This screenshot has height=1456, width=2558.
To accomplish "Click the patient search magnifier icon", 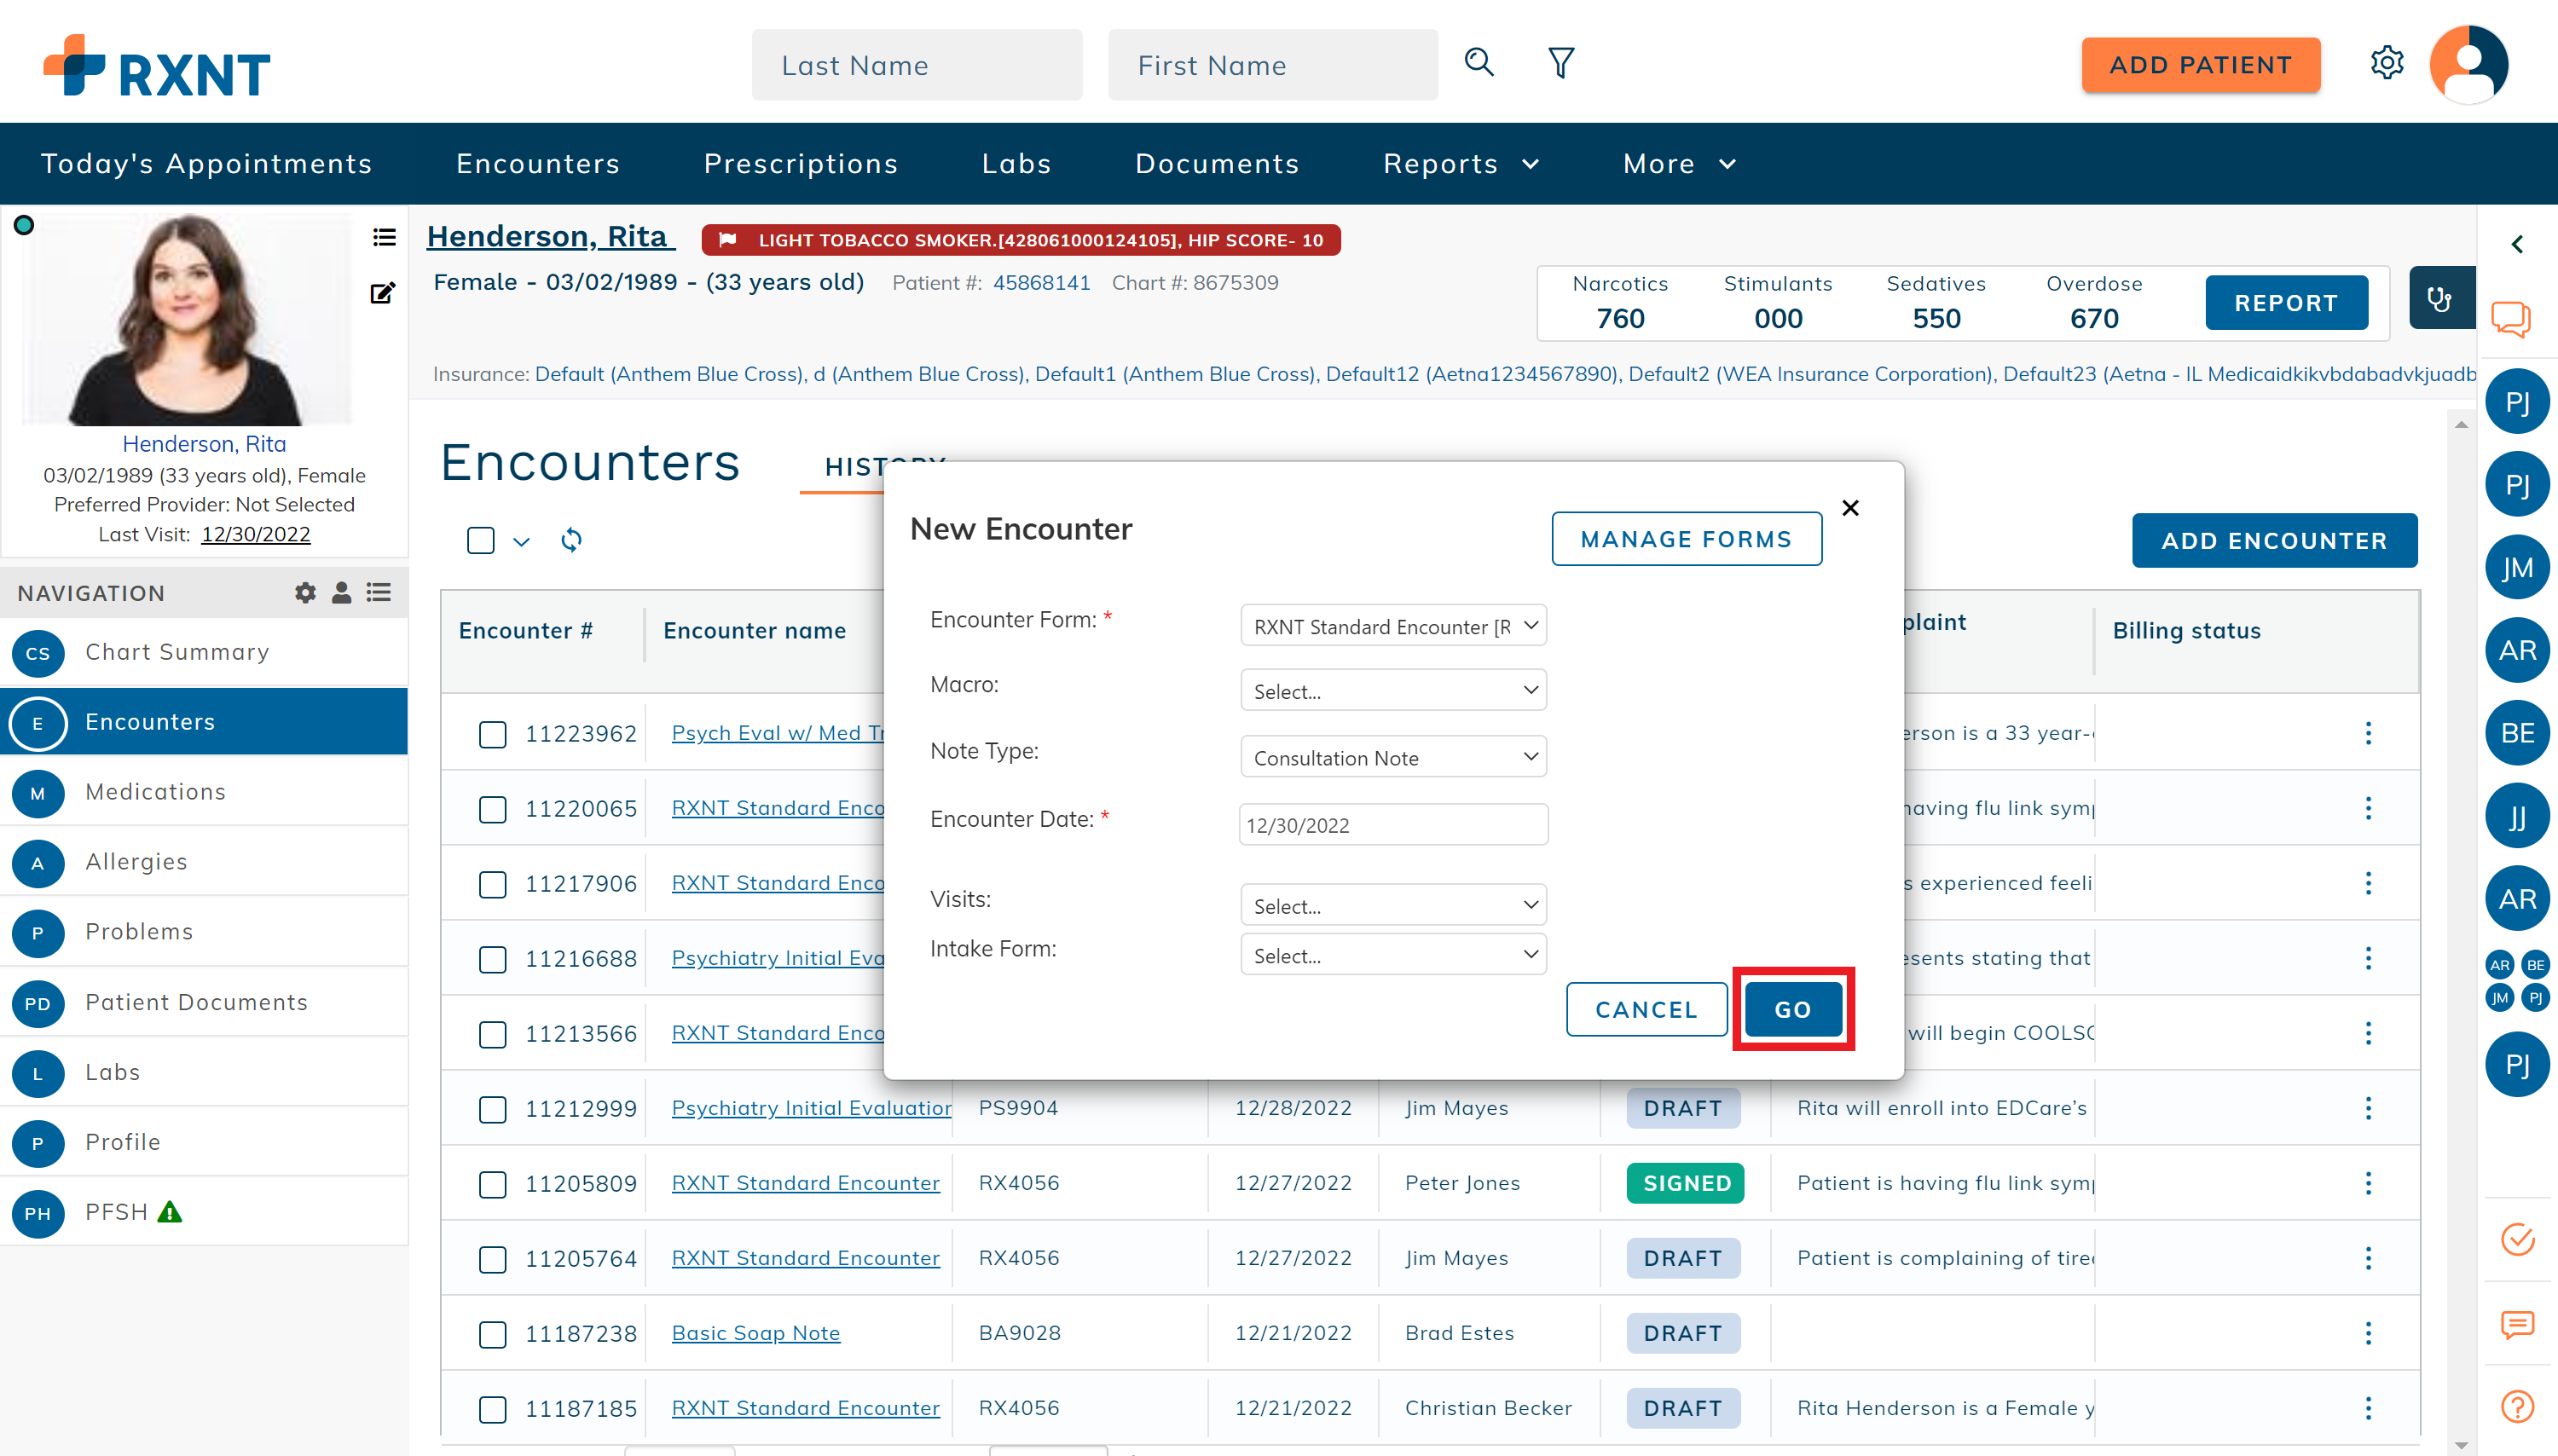I will click(1479, 63).
